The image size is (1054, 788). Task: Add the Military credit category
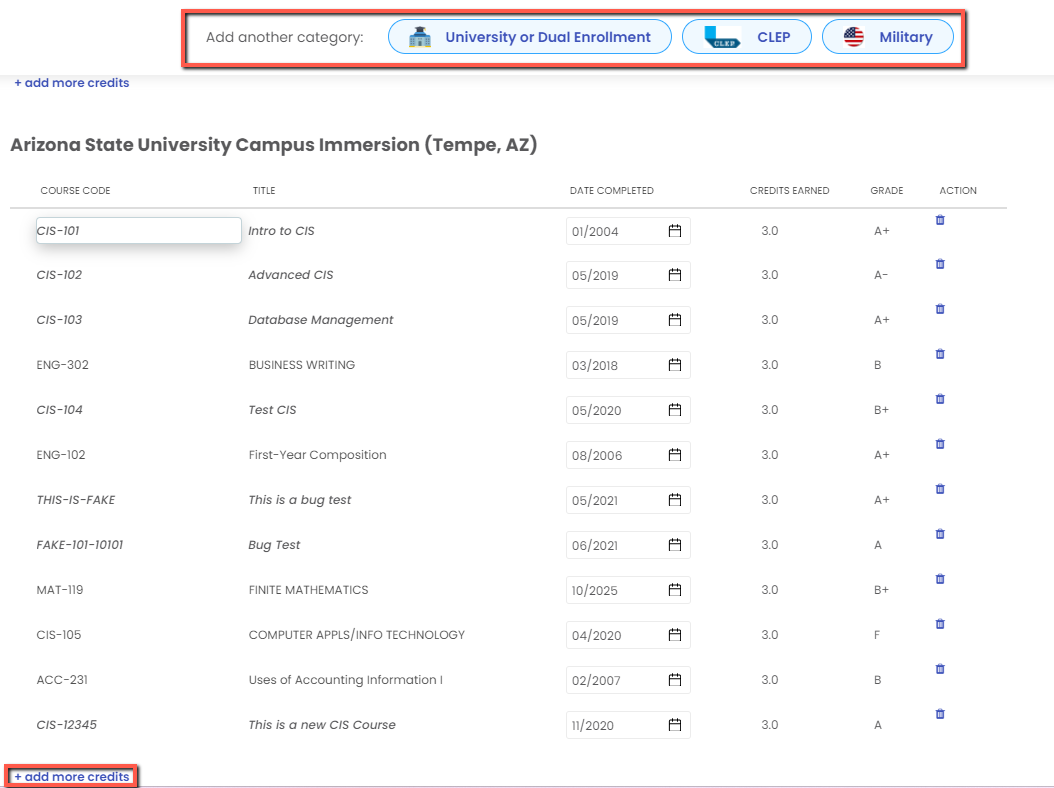(x=887, y=37)
